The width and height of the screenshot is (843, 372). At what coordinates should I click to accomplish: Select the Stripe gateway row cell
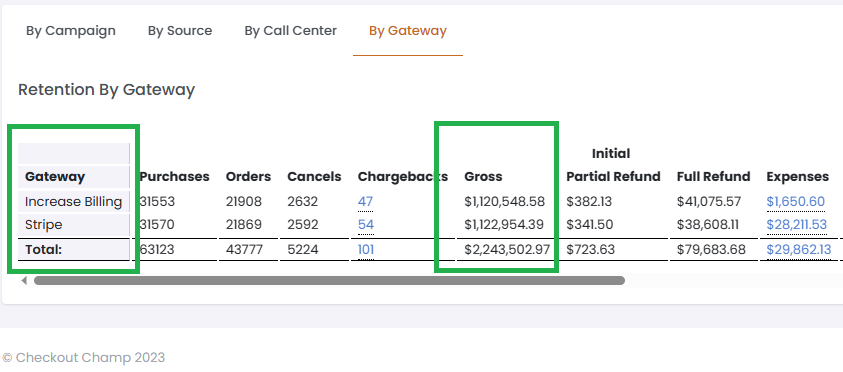point(74,225)
